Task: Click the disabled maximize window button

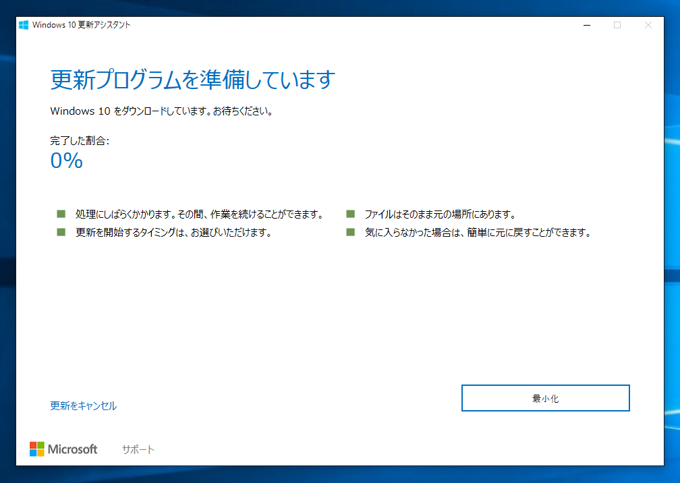Action: point(617,25)
